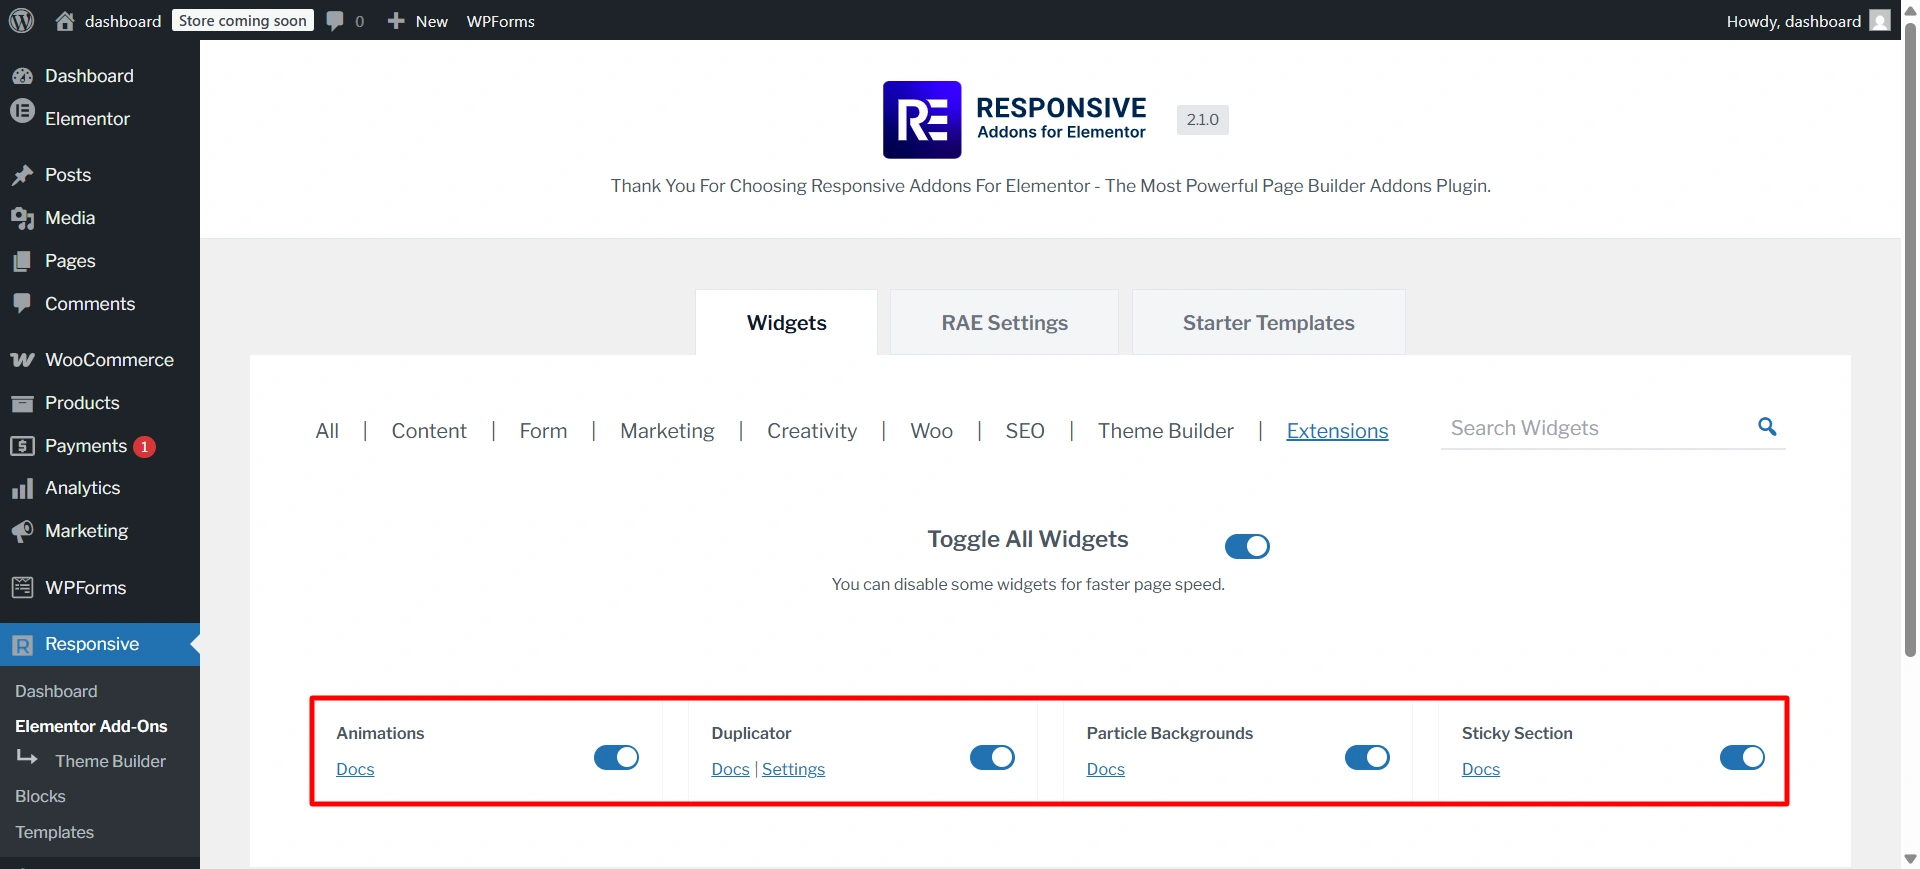Image resolution: width=1920 pixels, height=869 pixels.
Task: Click the search magnifier icon
Action: coord(1767,427)
